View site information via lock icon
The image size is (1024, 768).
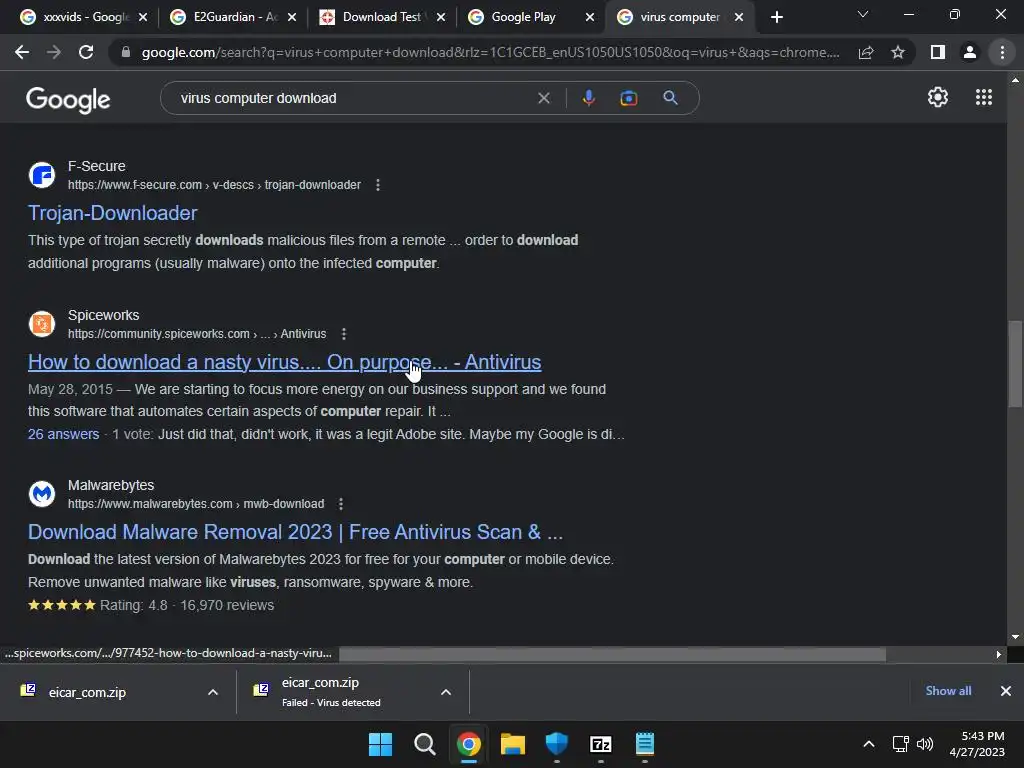coord(126,52)
